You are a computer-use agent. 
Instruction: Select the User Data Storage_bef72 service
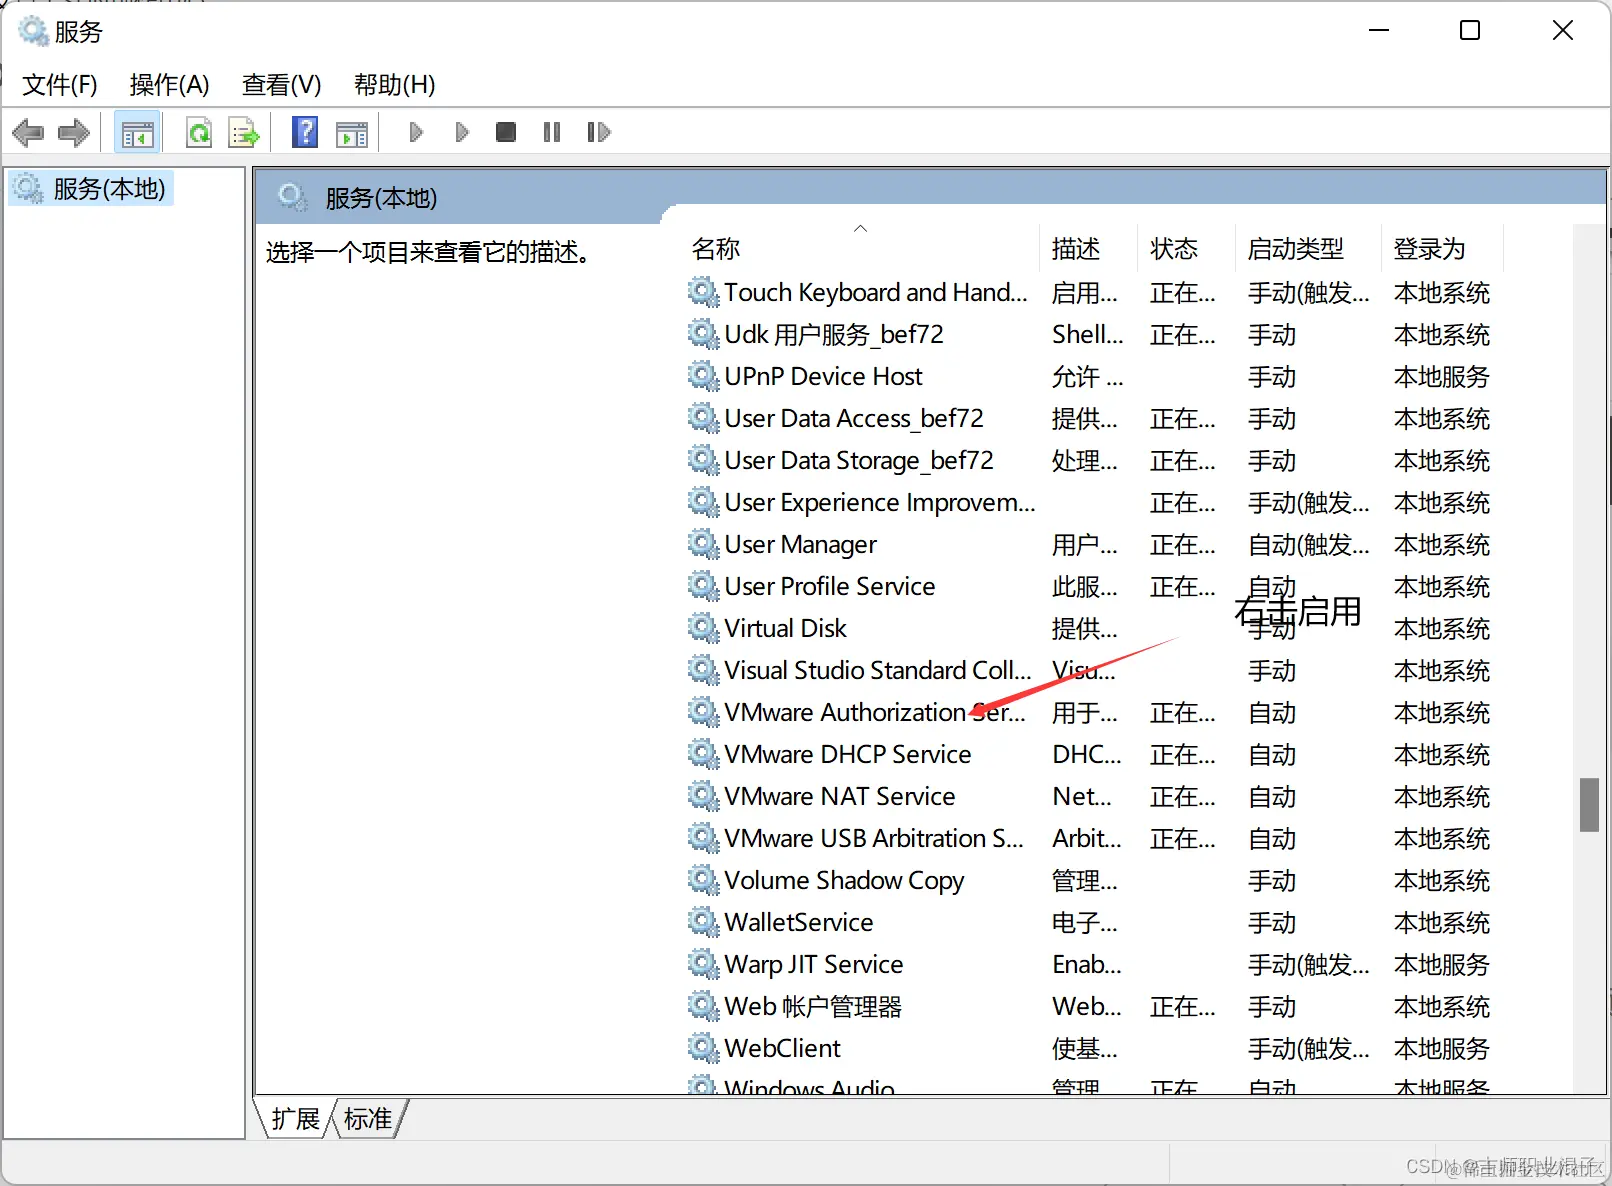(x=859, y=460)
